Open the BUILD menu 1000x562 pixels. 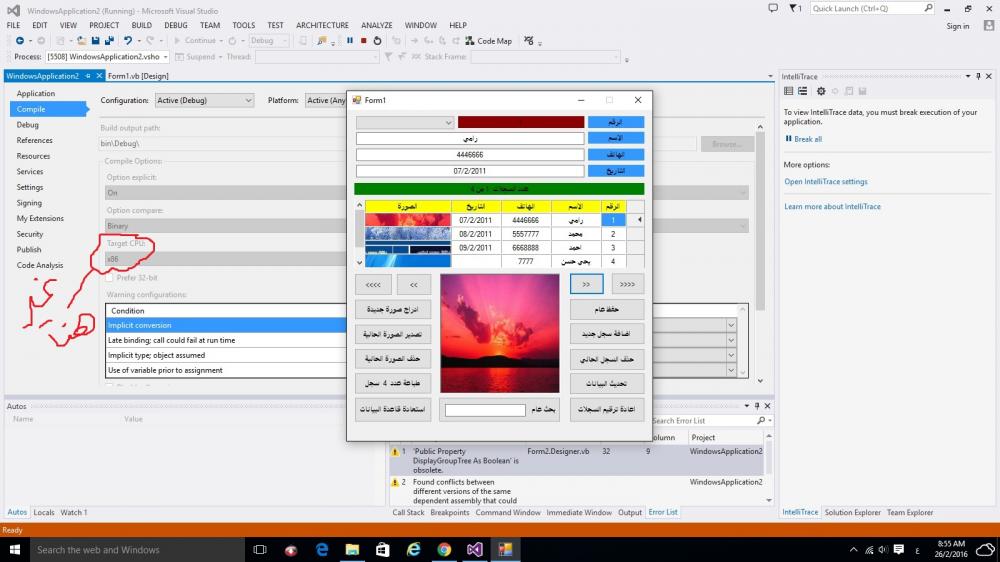coord(142,26)
